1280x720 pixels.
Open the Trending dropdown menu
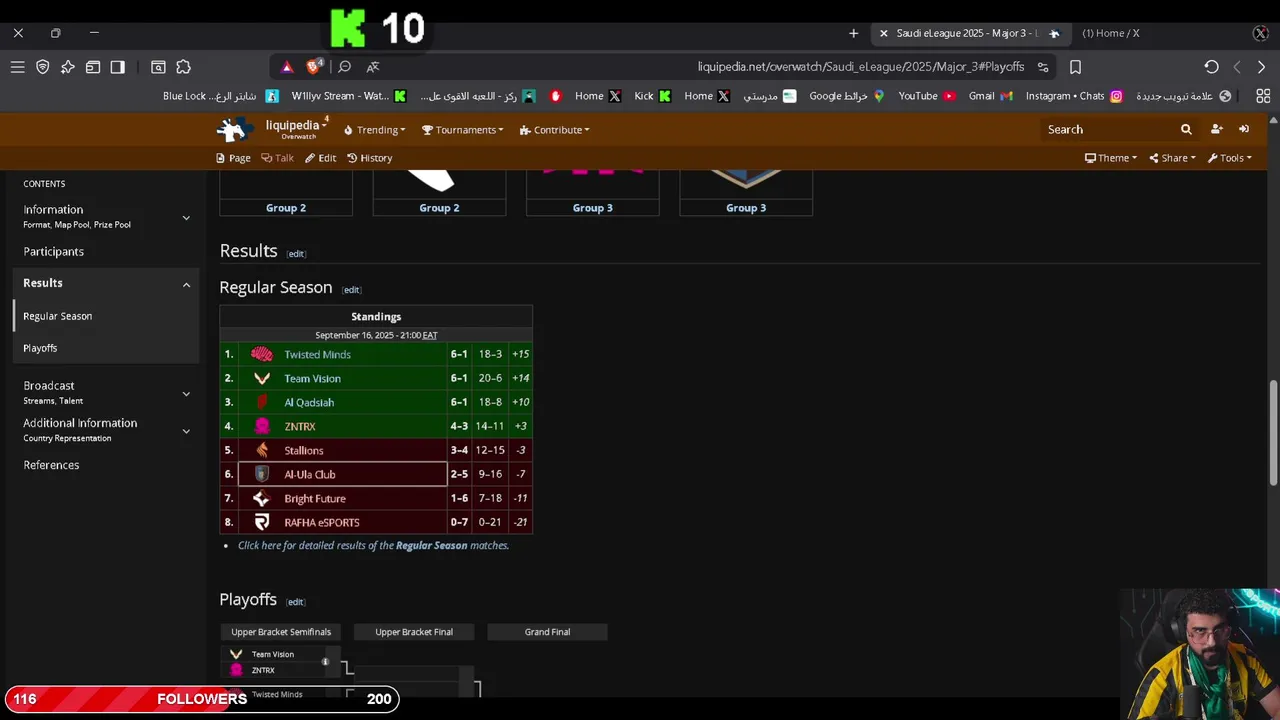click(374, 130)
